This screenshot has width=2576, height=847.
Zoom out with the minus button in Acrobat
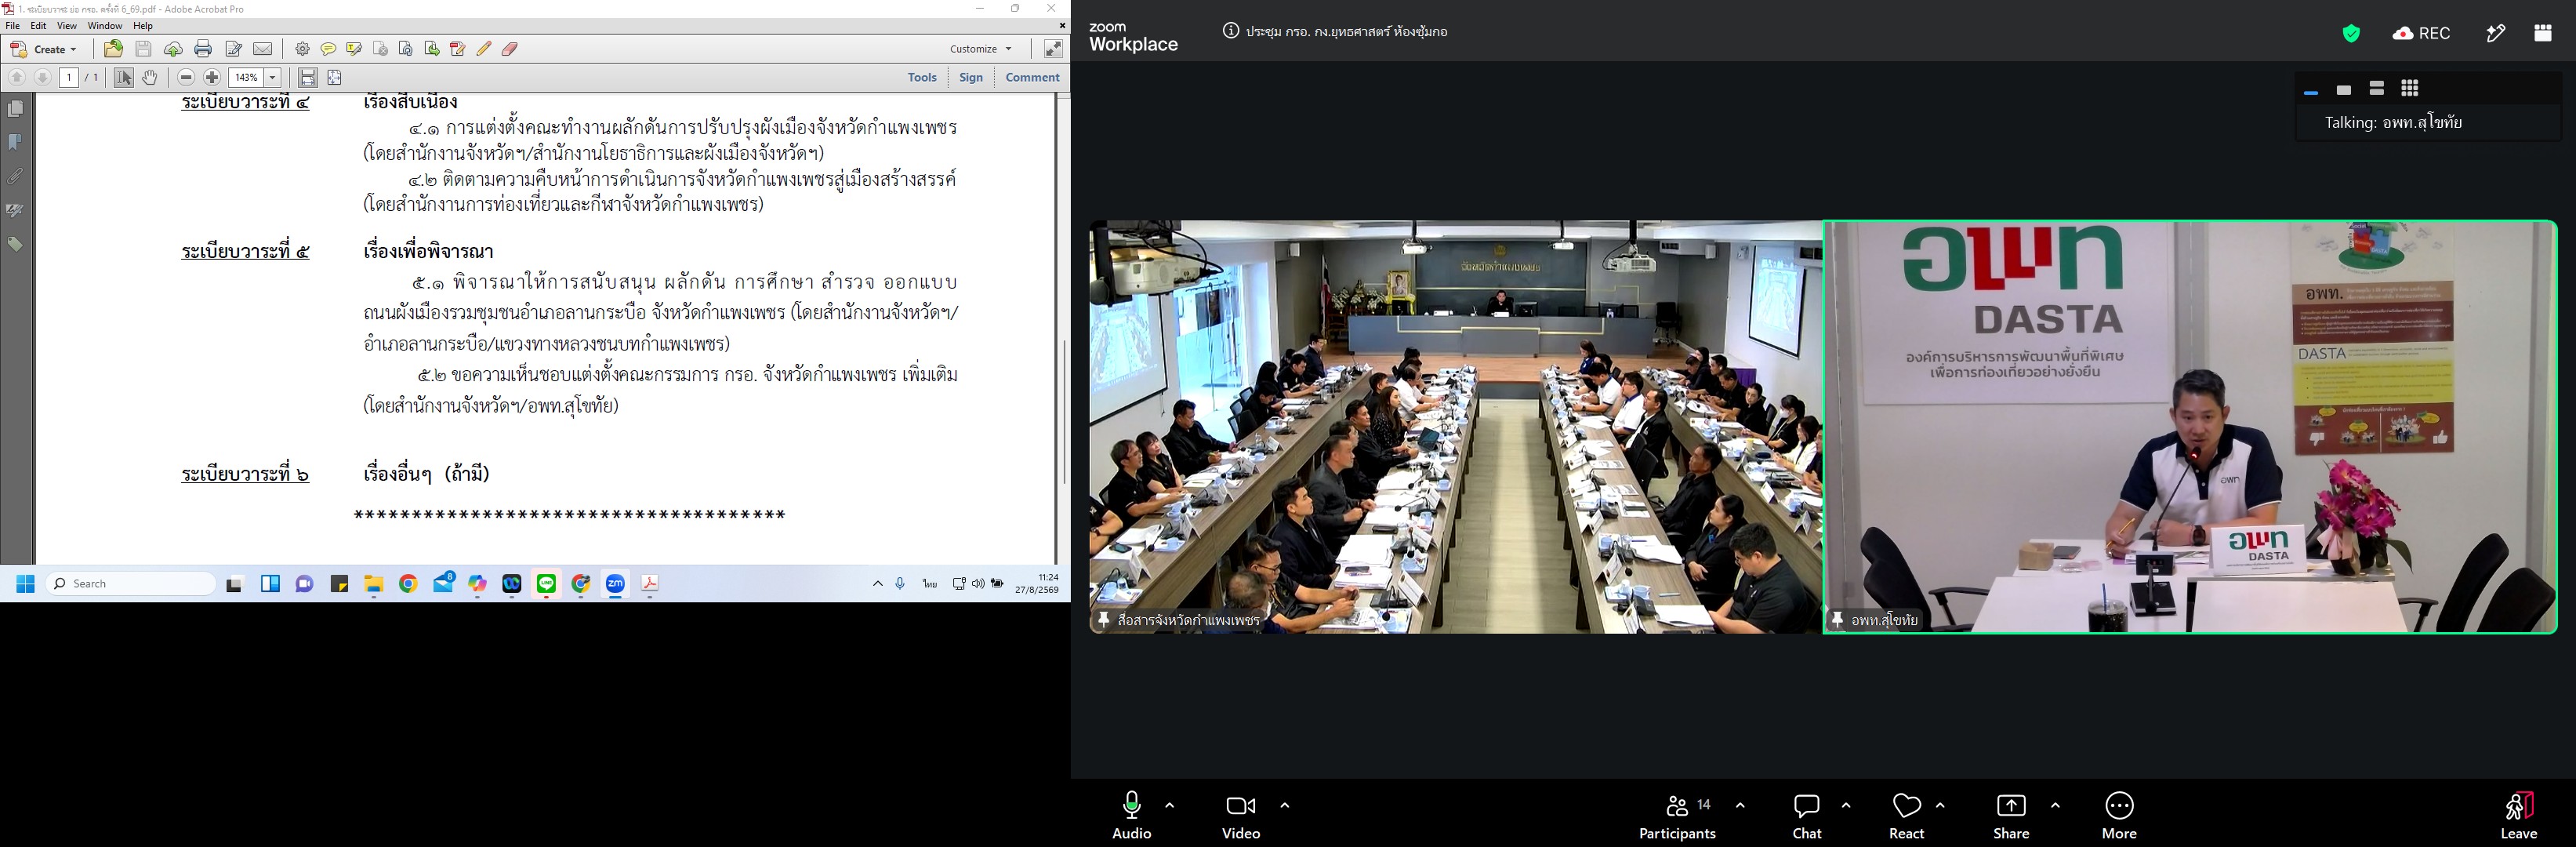pyautogui.click(x=186, y=77)
